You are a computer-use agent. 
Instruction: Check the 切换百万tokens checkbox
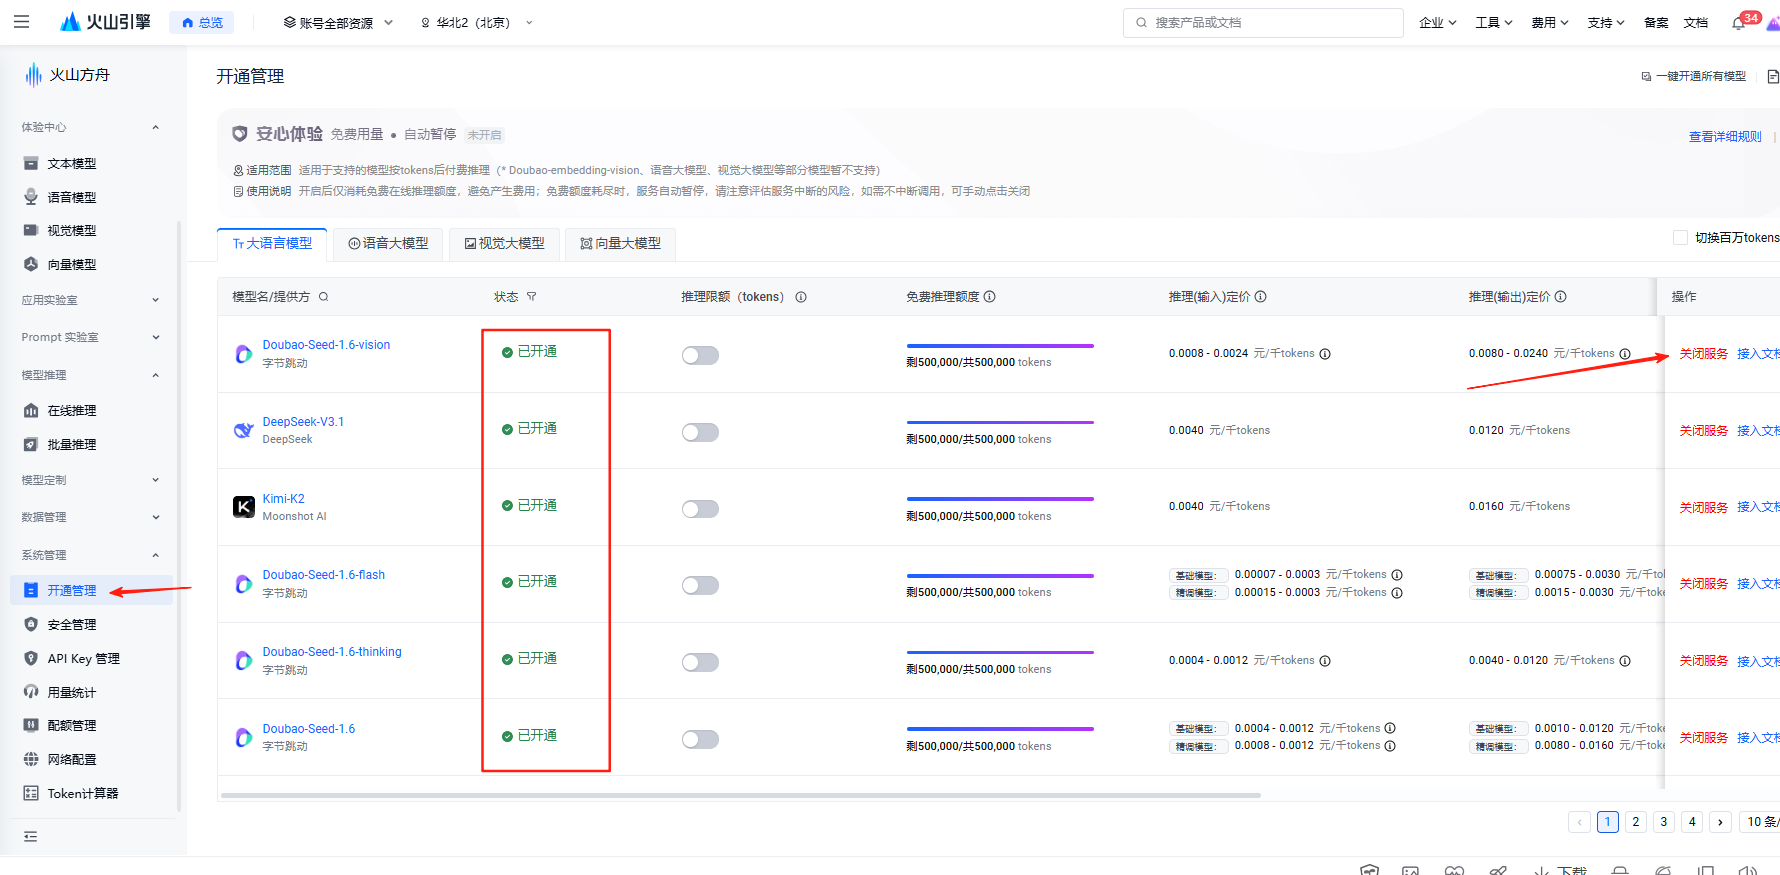pos(1680,237)
